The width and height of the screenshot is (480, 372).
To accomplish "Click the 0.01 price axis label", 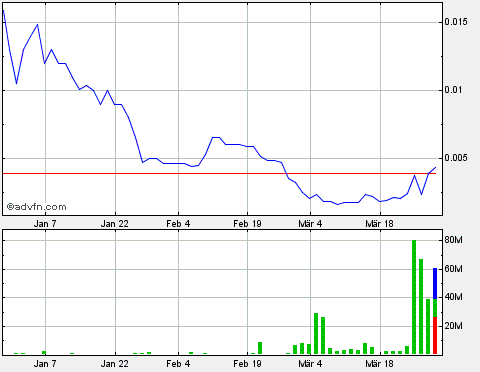I will pyautogui.click(x=453, y=90).
